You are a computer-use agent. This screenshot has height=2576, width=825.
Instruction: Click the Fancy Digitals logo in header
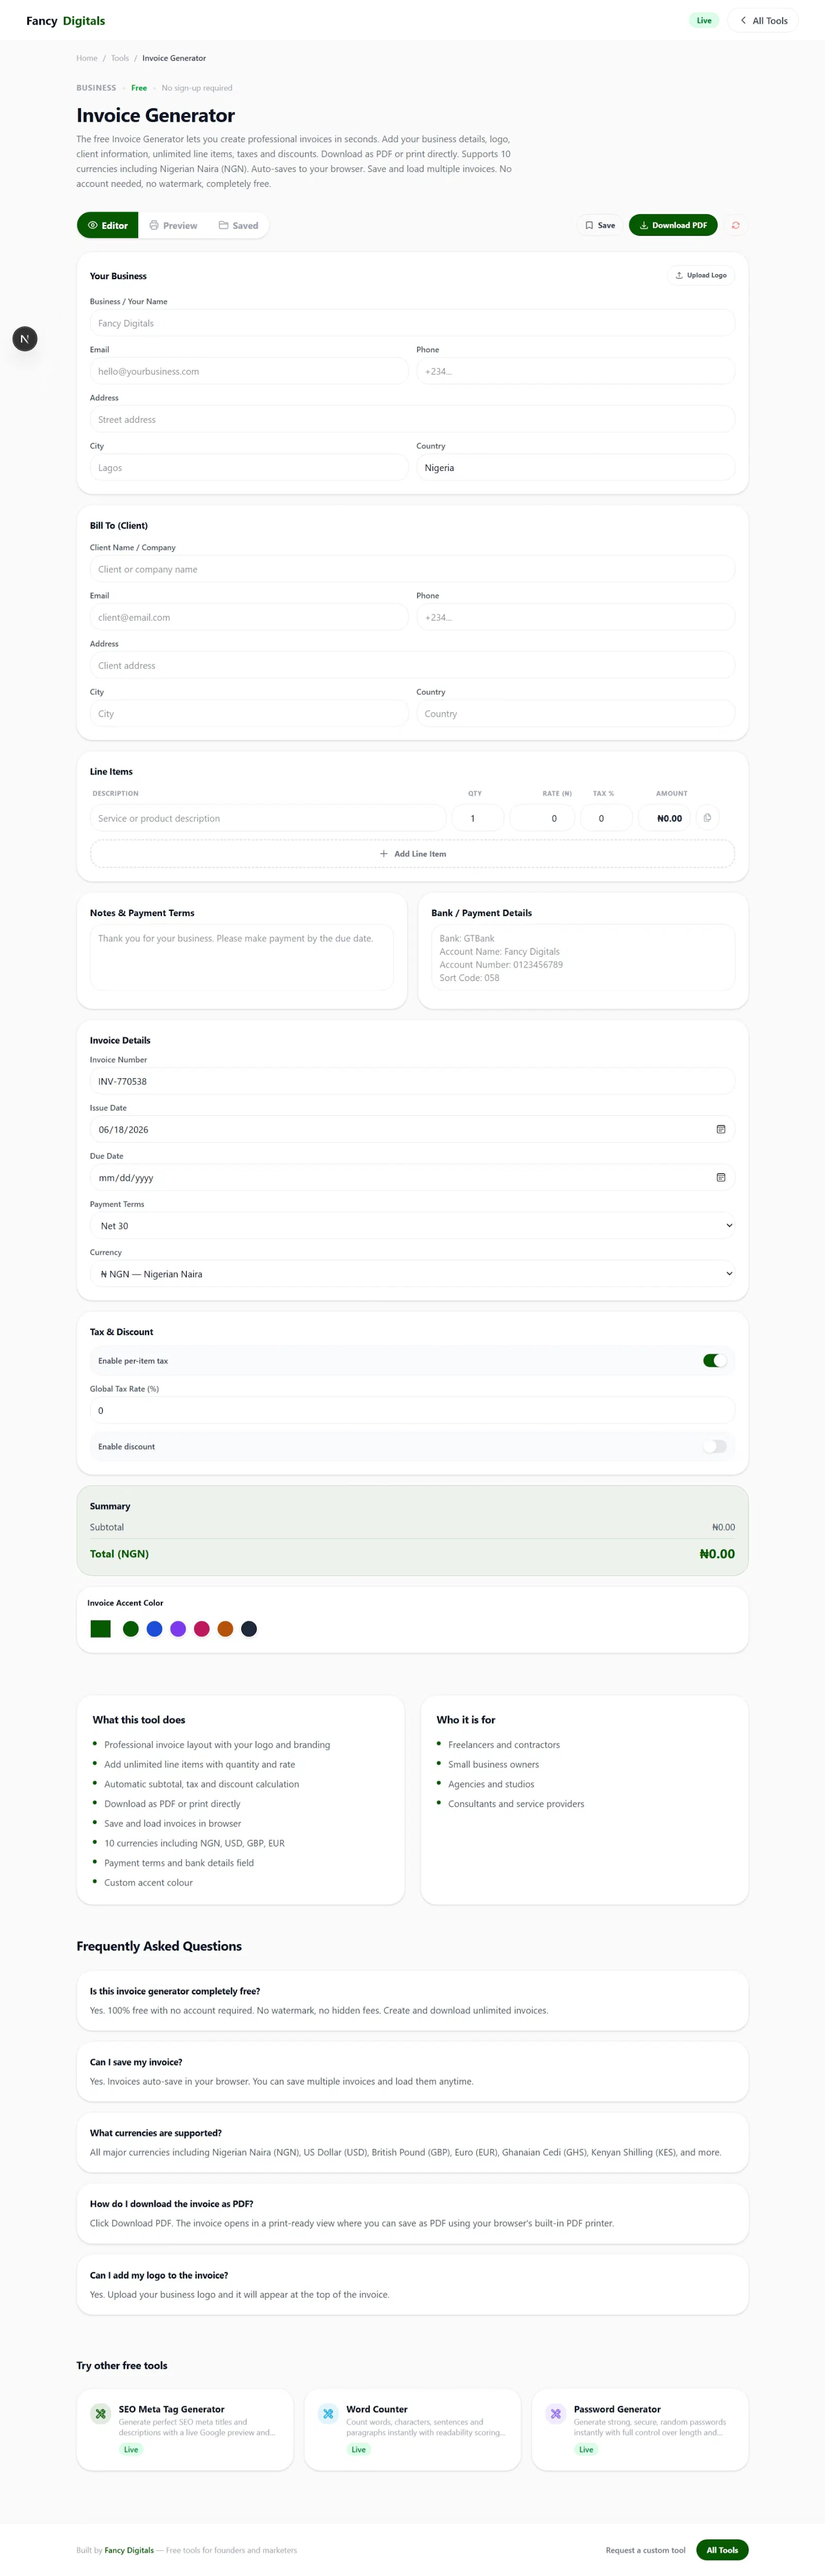coord(66,21)
